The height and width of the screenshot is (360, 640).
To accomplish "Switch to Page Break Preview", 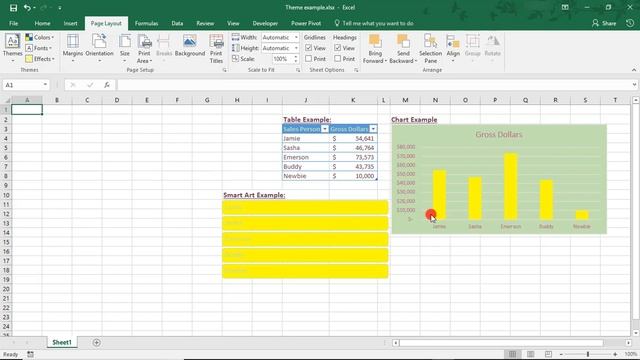I will [548, 354].
